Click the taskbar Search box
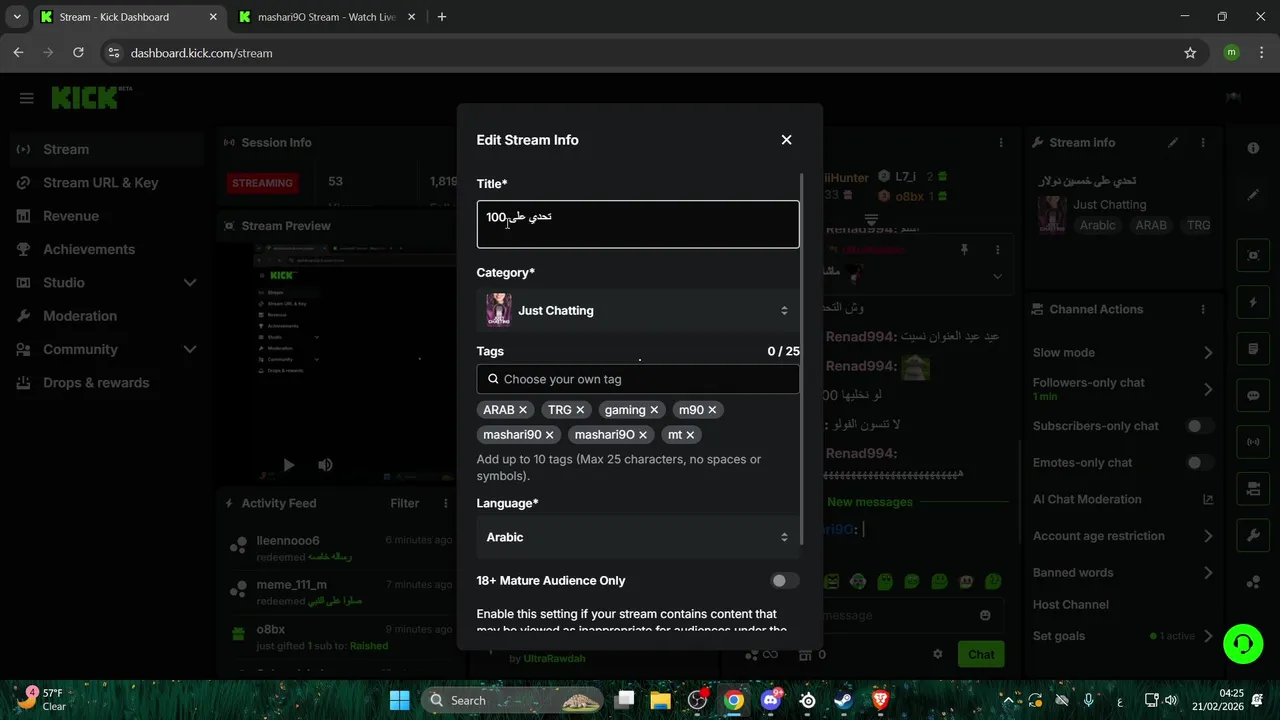Viewport: 1280px width, 720px height. (x=514, y=700)
